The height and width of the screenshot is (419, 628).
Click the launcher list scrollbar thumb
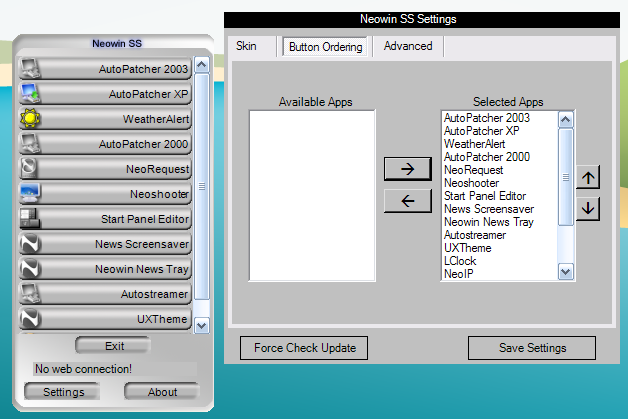point(201,186)
